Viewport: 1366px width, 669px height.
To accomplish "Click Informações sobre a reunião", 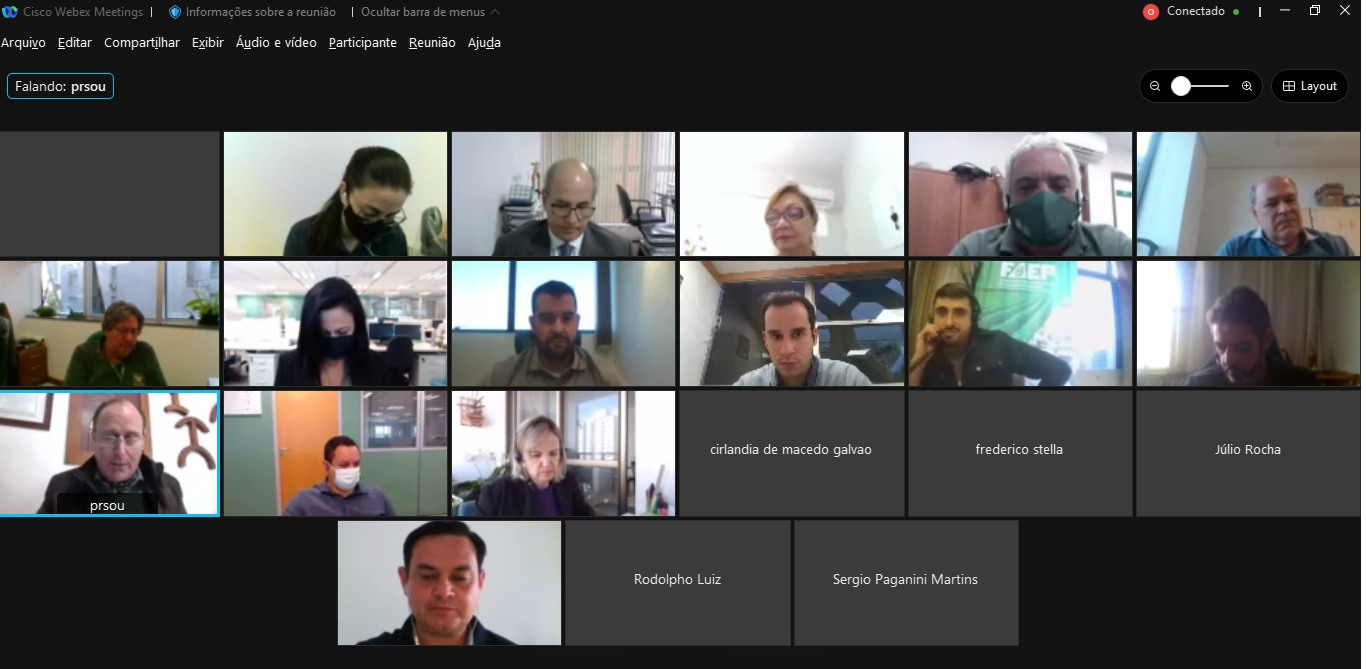I will tap(261, 12).
